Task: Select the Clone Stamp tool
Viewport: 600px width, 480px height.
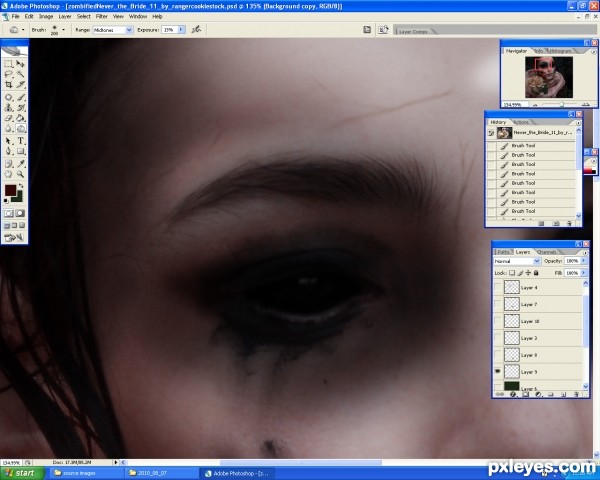Action: pyautogui.click(x=8, y=108)
